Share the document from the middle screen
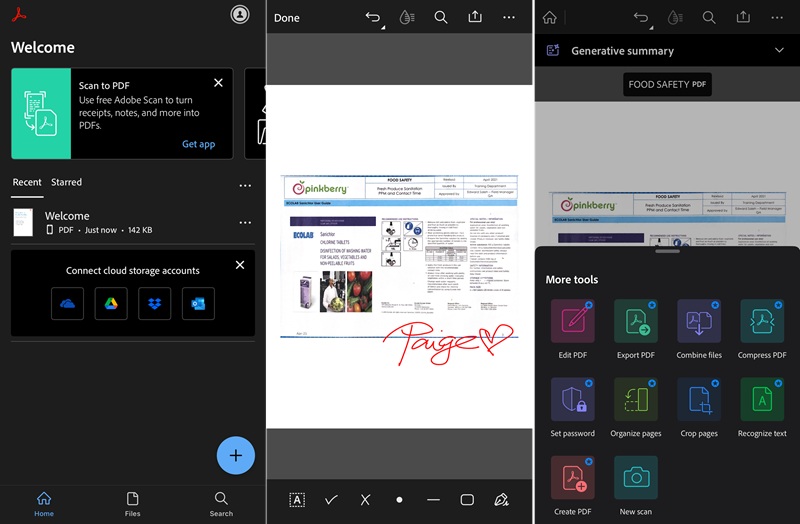The image size is (800, 524). click(475, 17)
